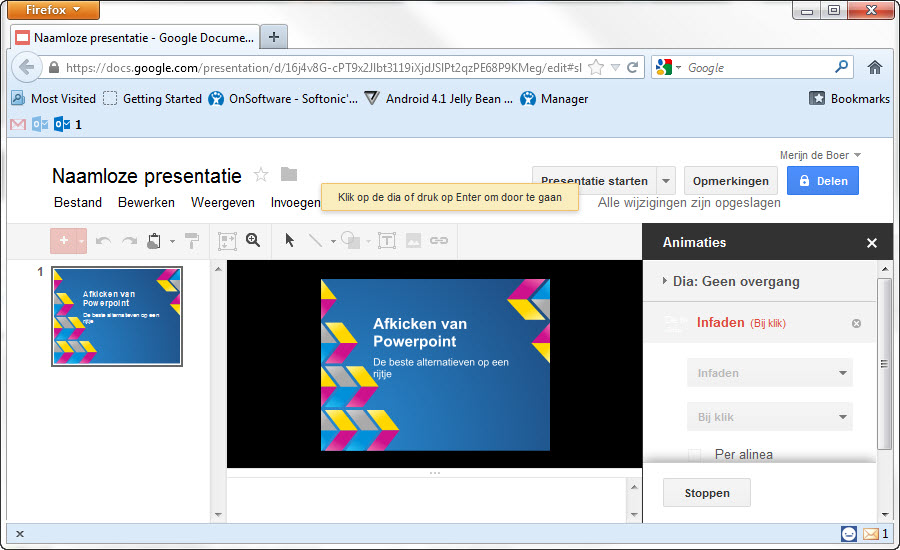This screenshot has height=550, width=900.
Task: Open the new slide dropdown arrow
Action: 82,241
